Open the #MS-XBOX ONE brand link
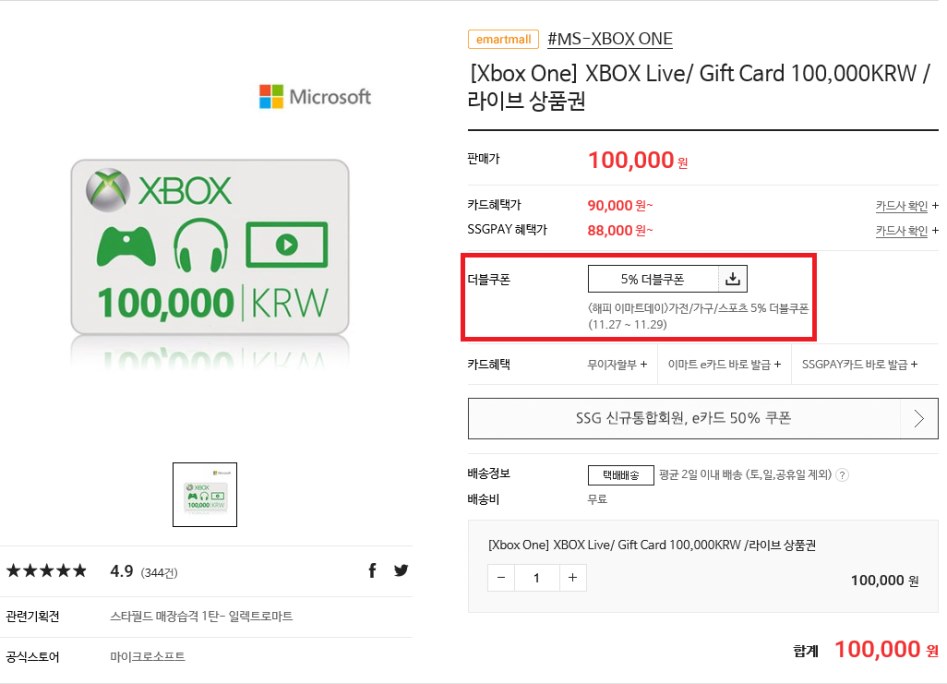The image size is (947, 684). coord(610,39)
